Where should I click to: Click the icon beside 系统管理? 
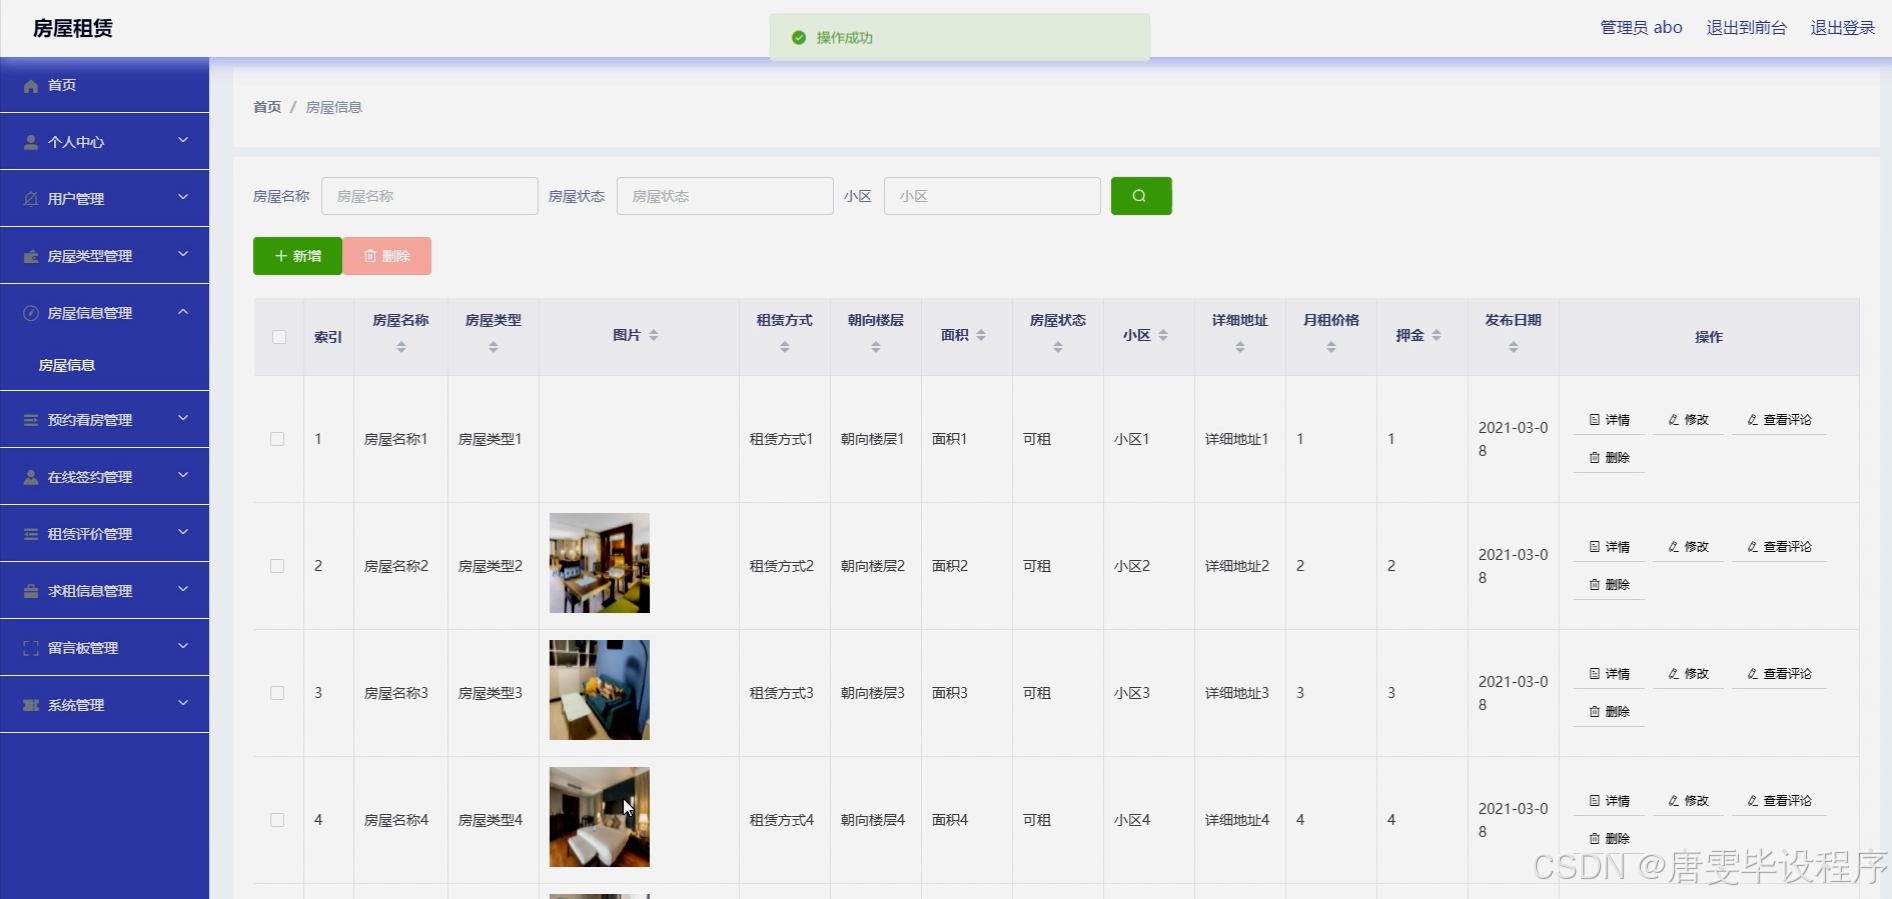pyautogui.click(x=31, y=705)
